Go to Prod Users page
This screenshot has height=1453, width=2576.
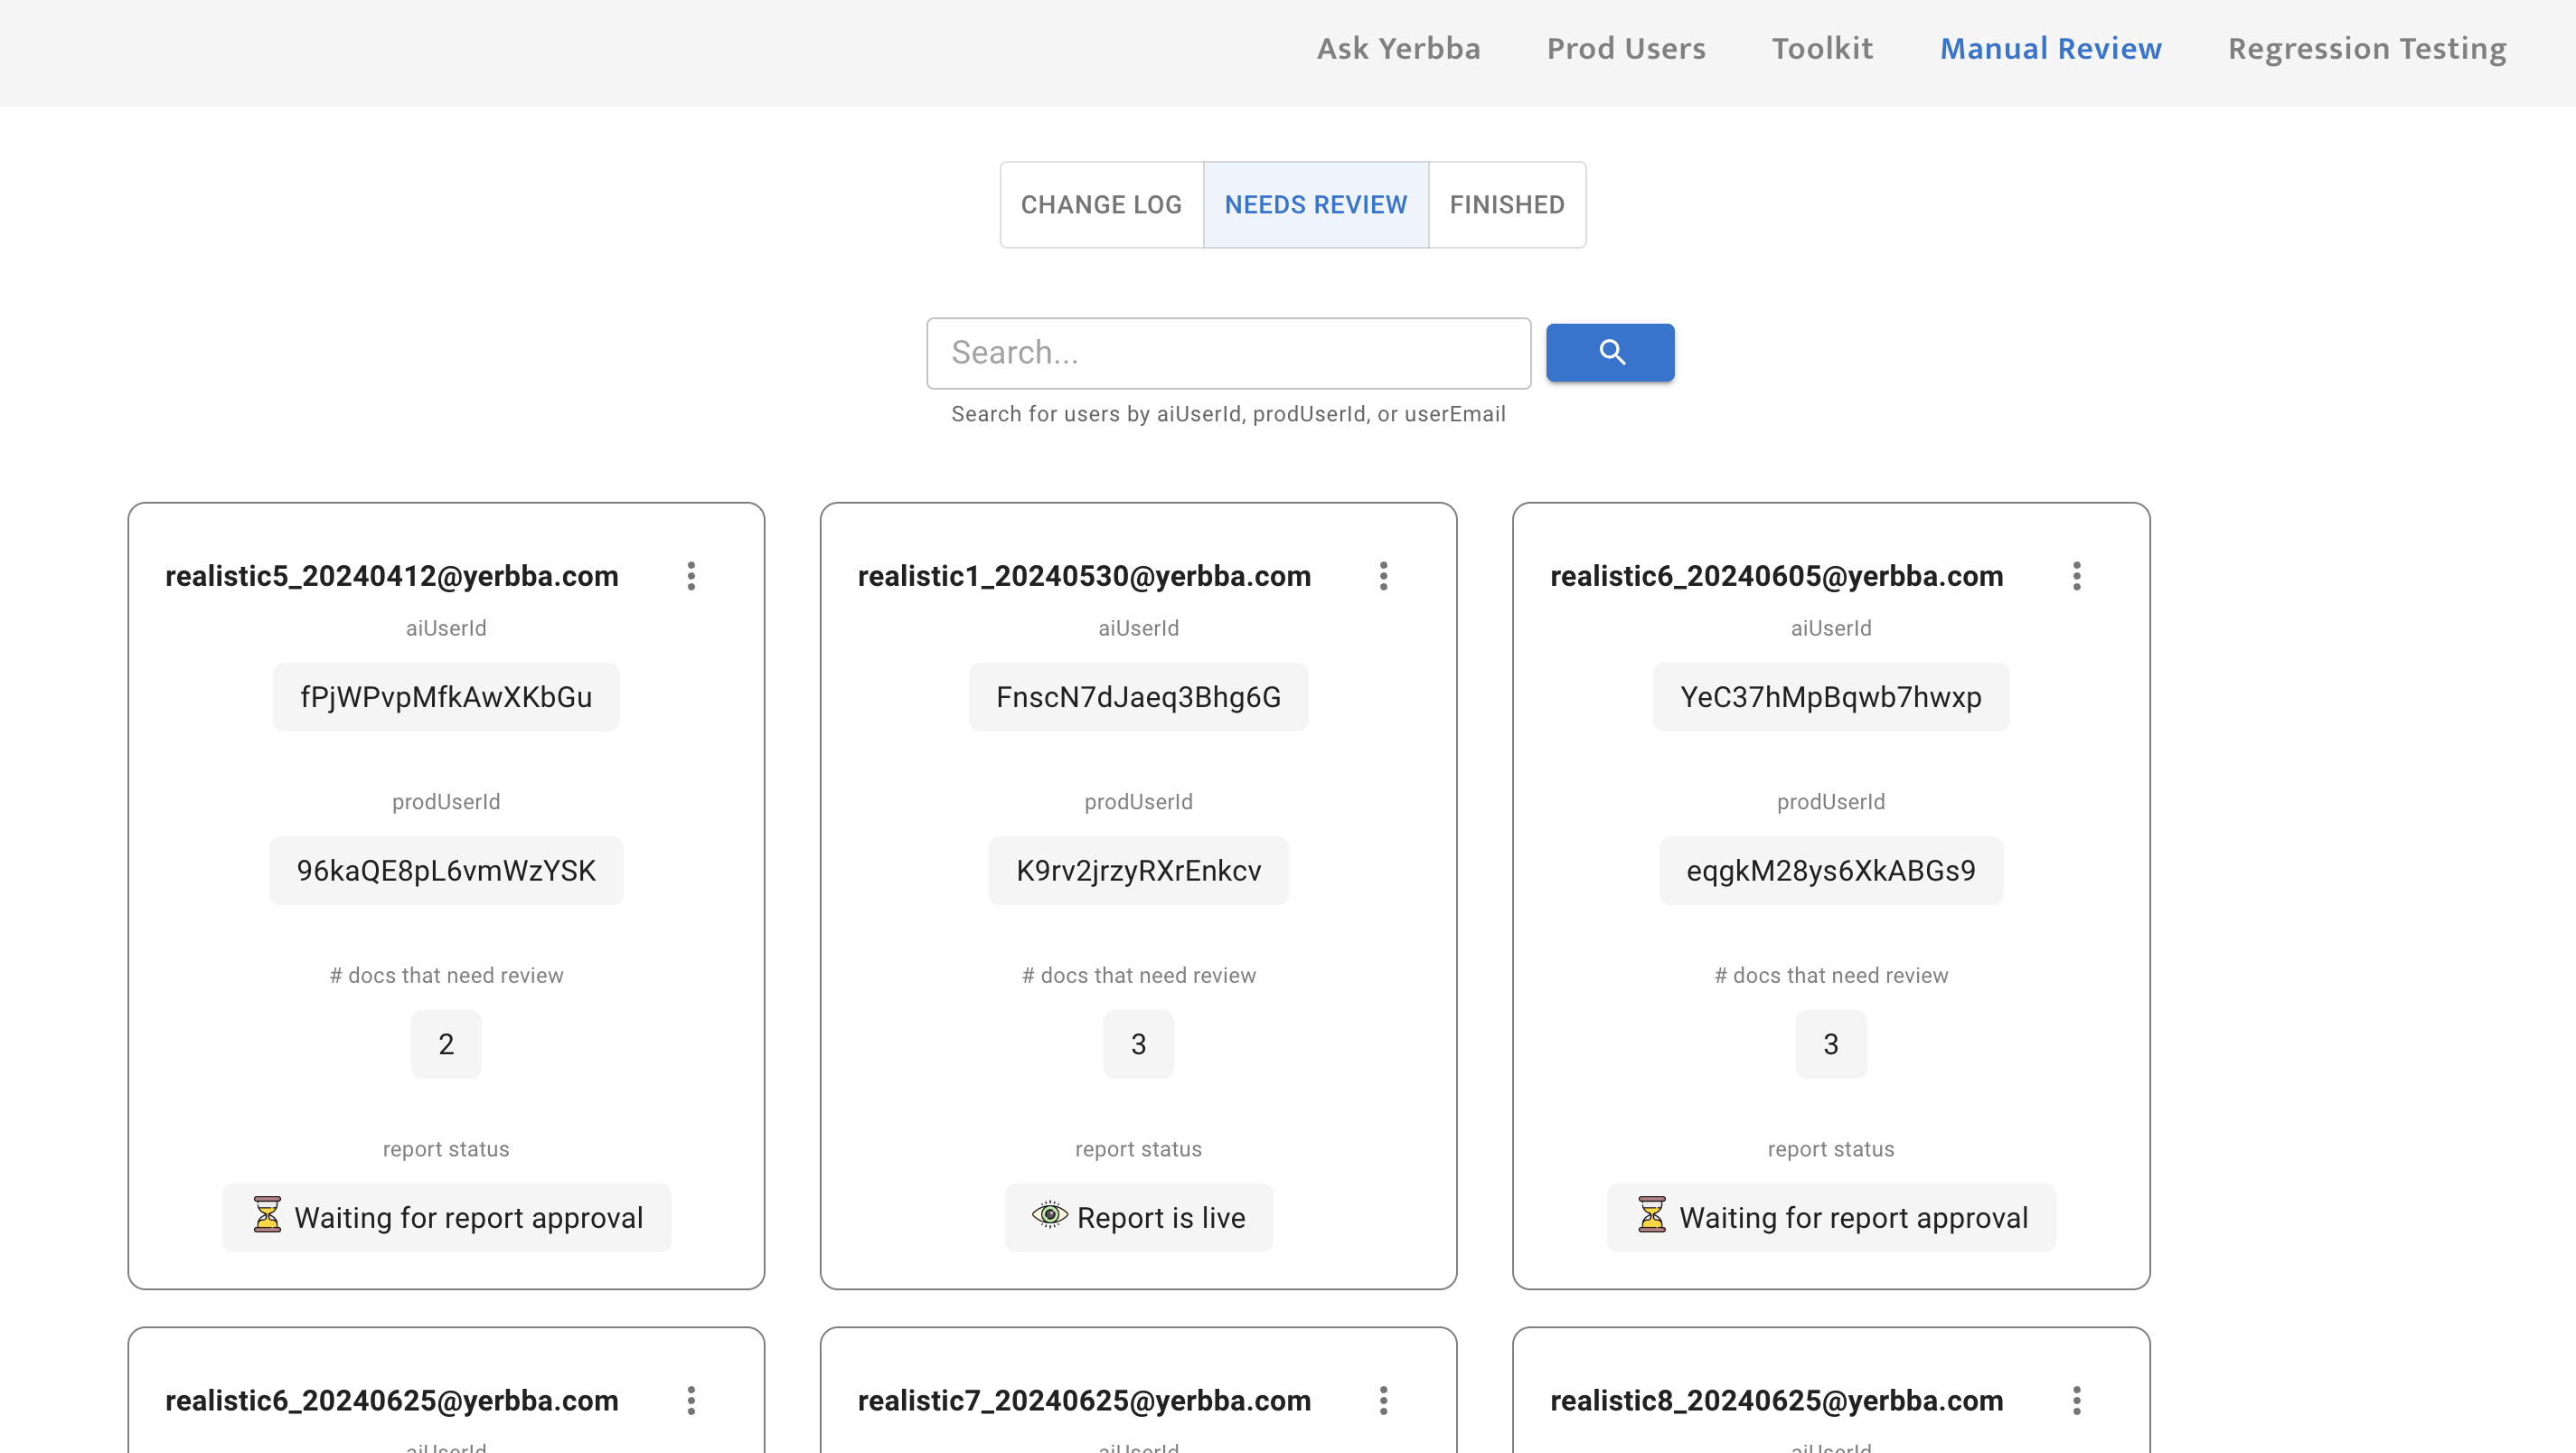pos(1626,49)
